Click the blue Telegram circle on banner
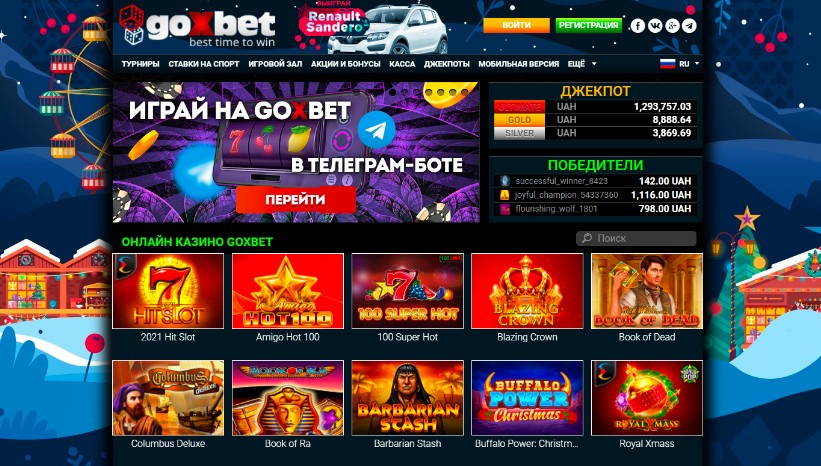The image size is (821, 466). point(376,129)
